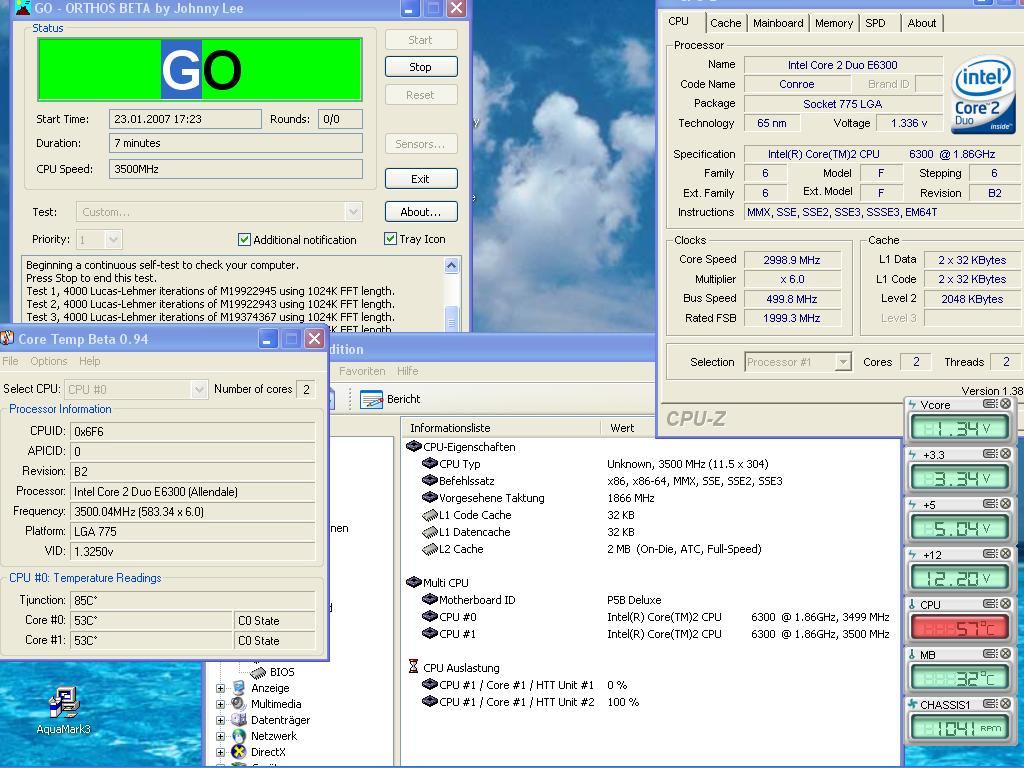The image size is (1024, 768).
Task: Click the Wert column header
Action: (622, 428)
